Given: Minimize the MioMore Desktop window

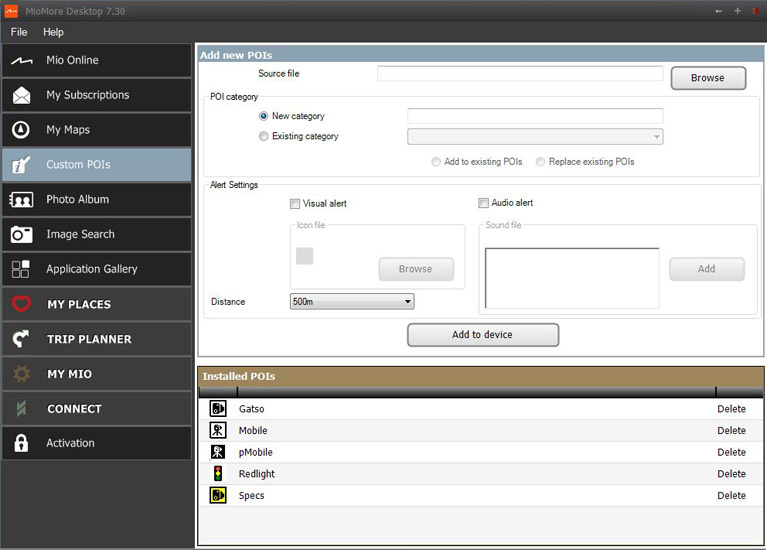Looking at the screenshot, I should coord(719,11).
